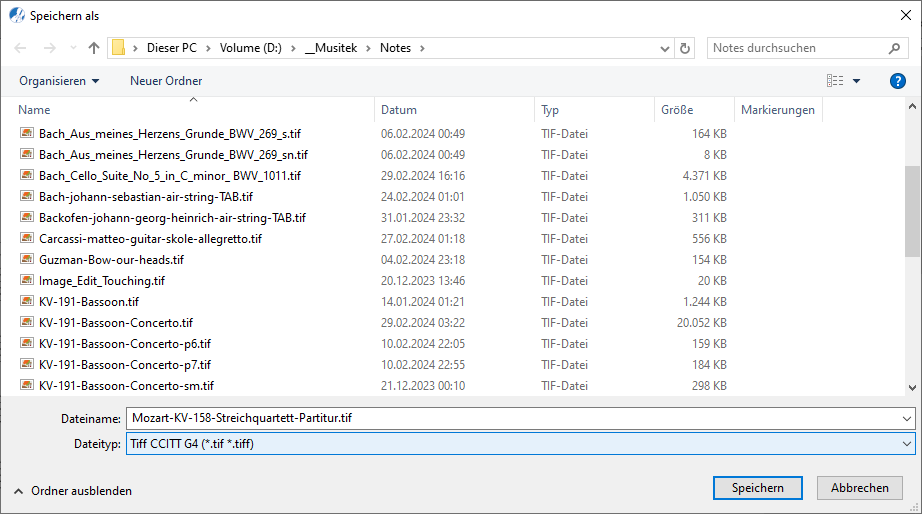Click the search magnifier icon
The image size is (922, 514).
894,48
